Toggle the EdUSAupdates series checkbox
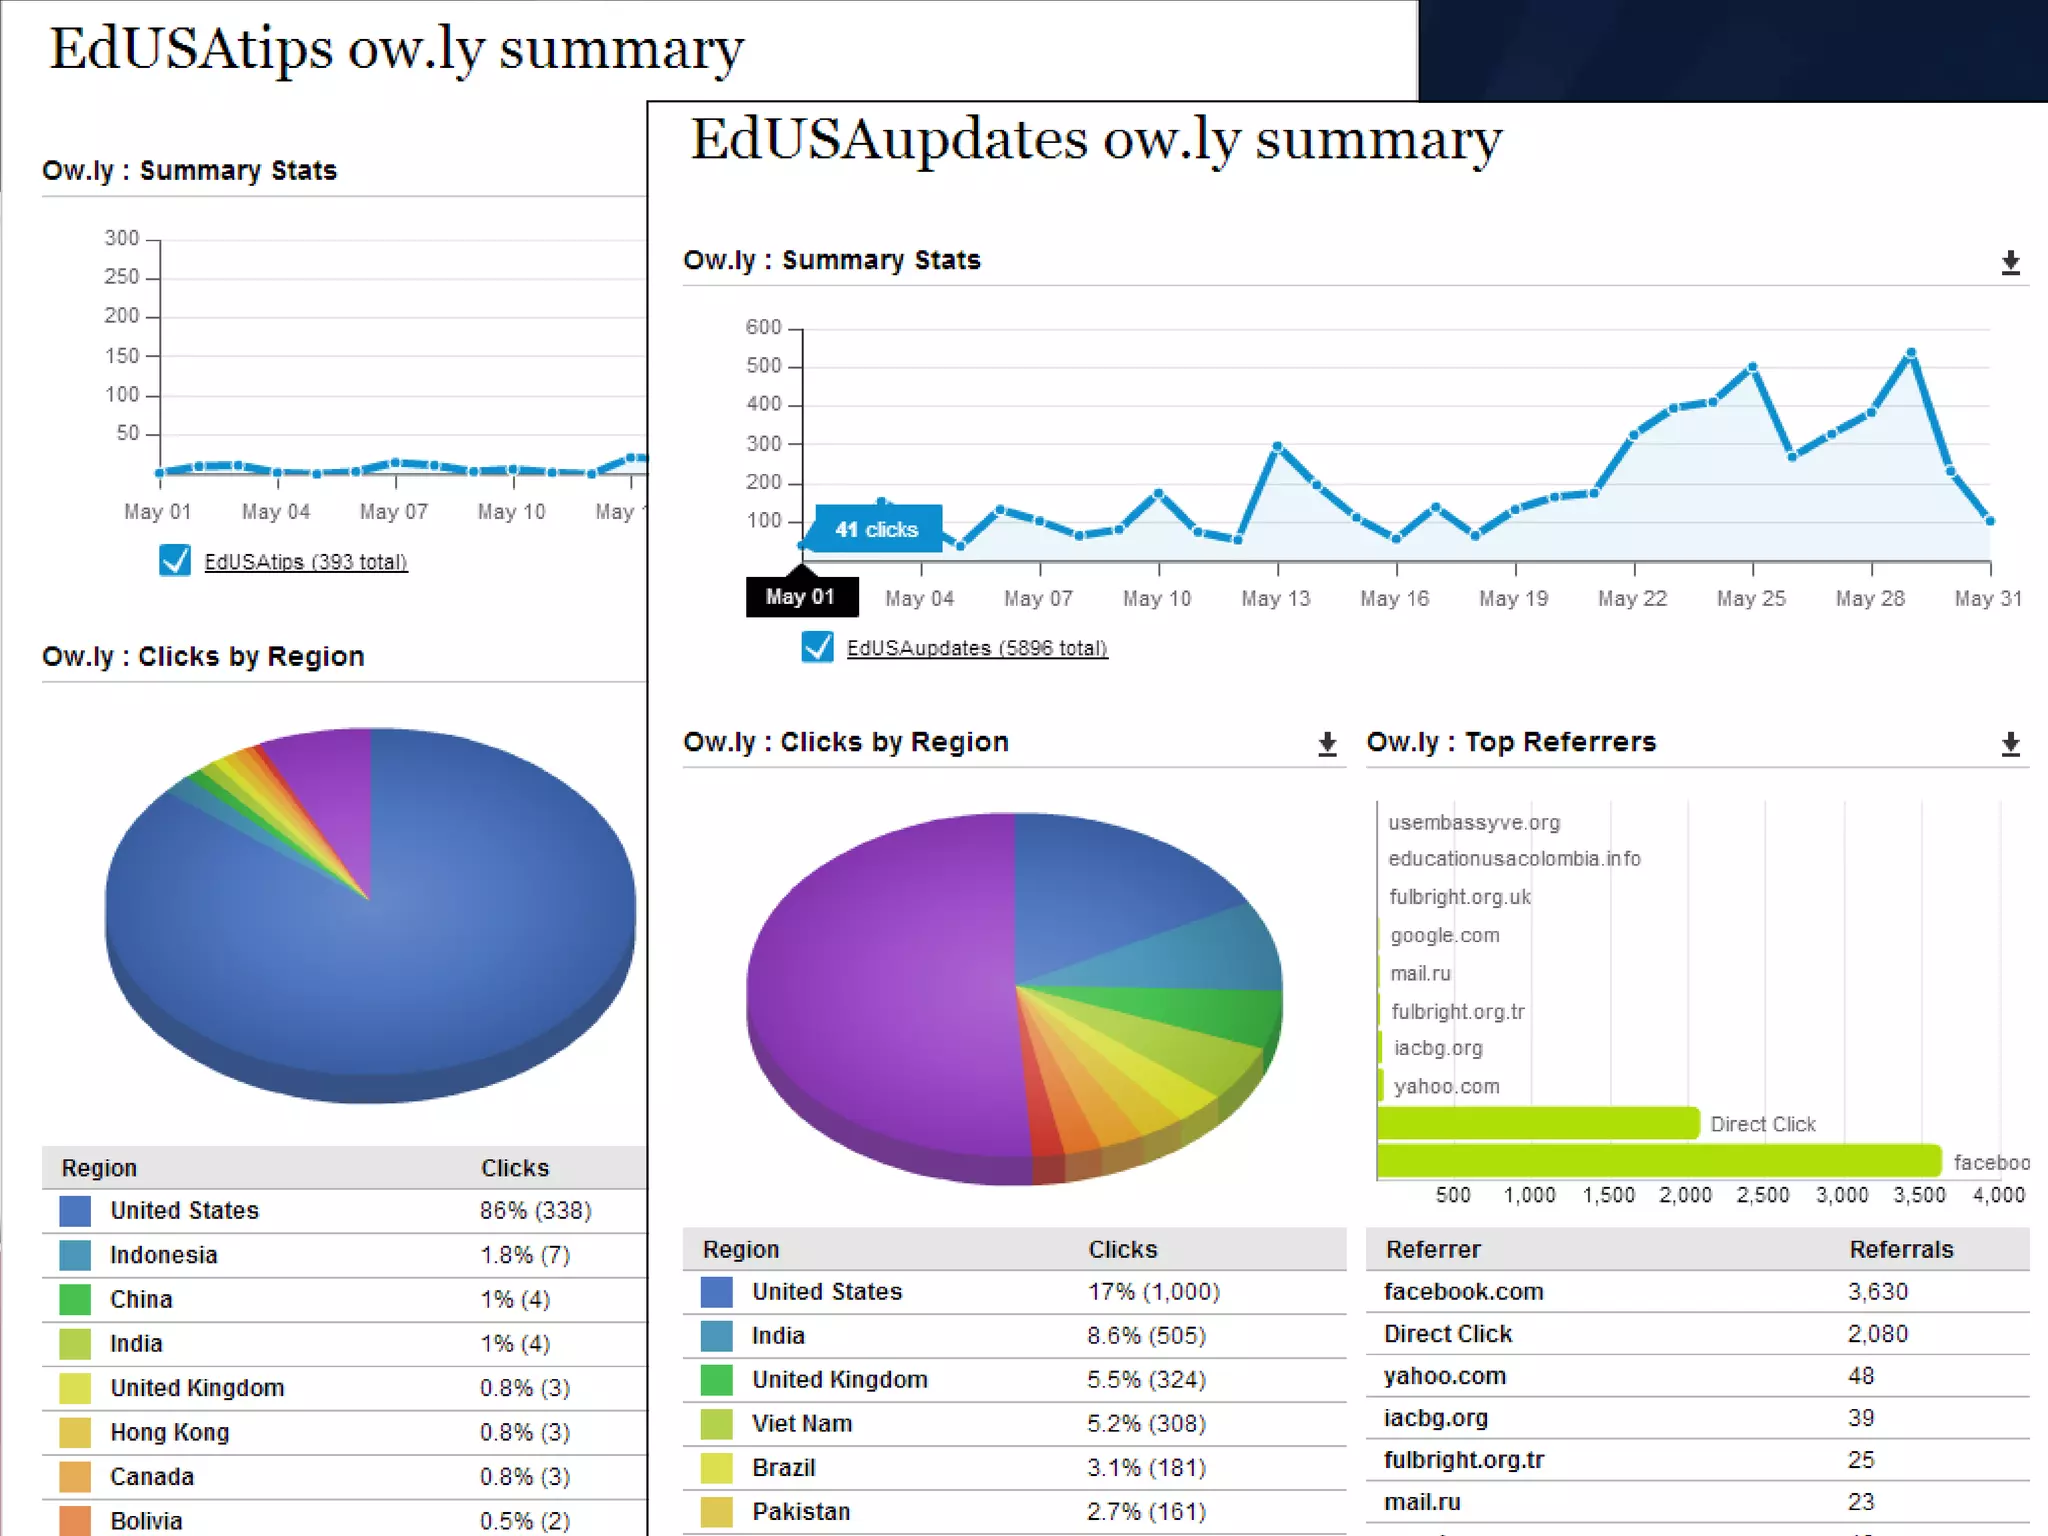This screenshot has width=2048, height=1536. point(817,647)
